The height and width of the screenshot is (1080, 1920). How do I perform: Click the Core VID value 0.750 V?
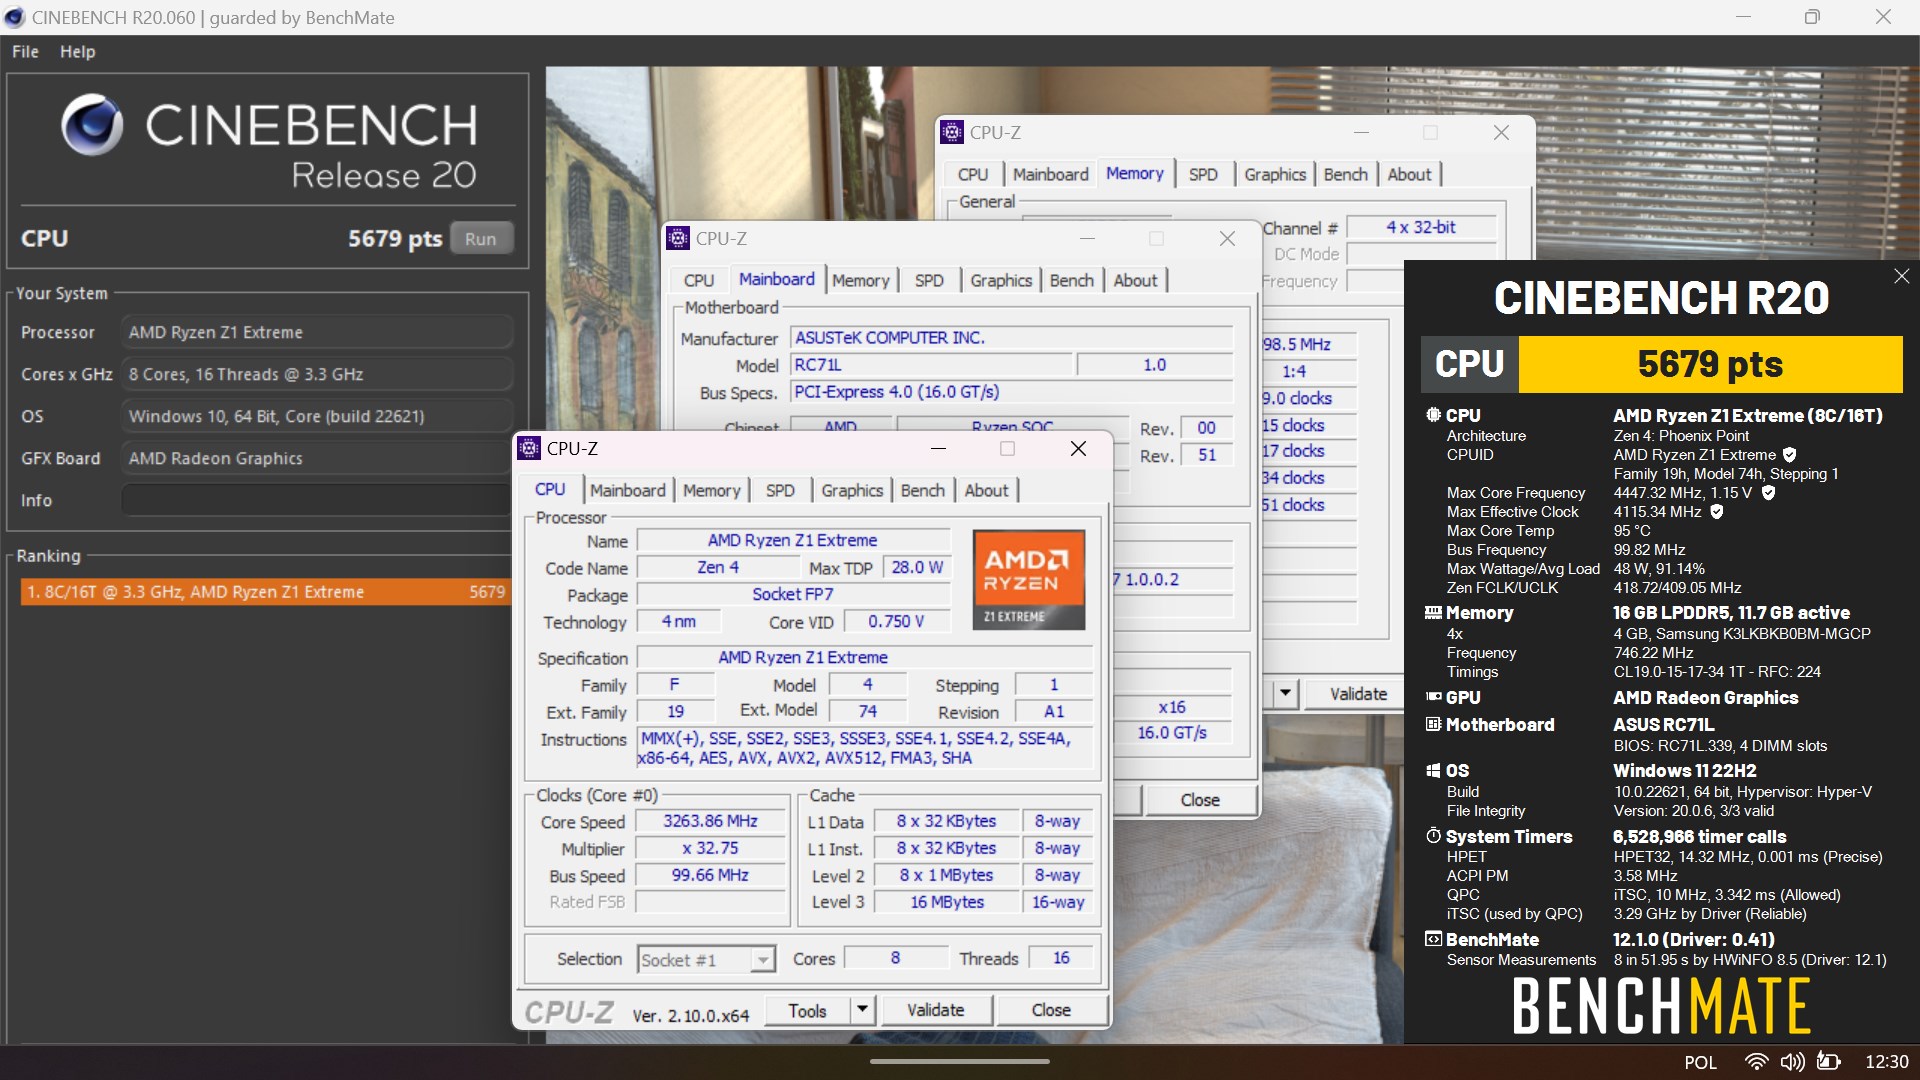pos(896,621)
